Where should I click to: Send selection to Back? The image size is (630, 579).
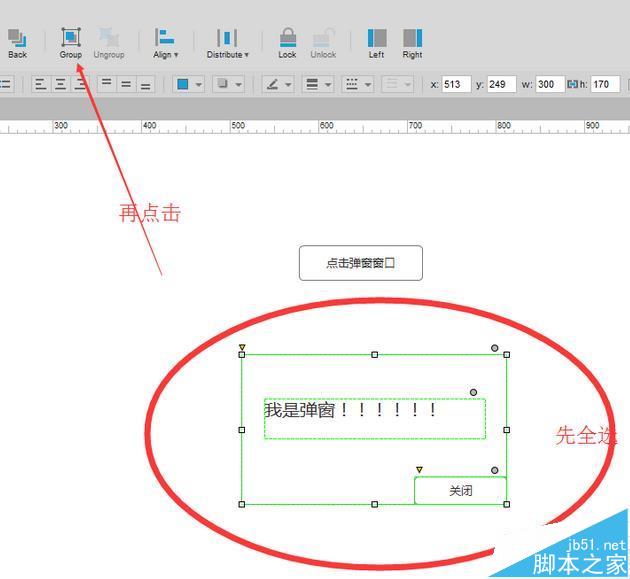(x=17, y=40)
